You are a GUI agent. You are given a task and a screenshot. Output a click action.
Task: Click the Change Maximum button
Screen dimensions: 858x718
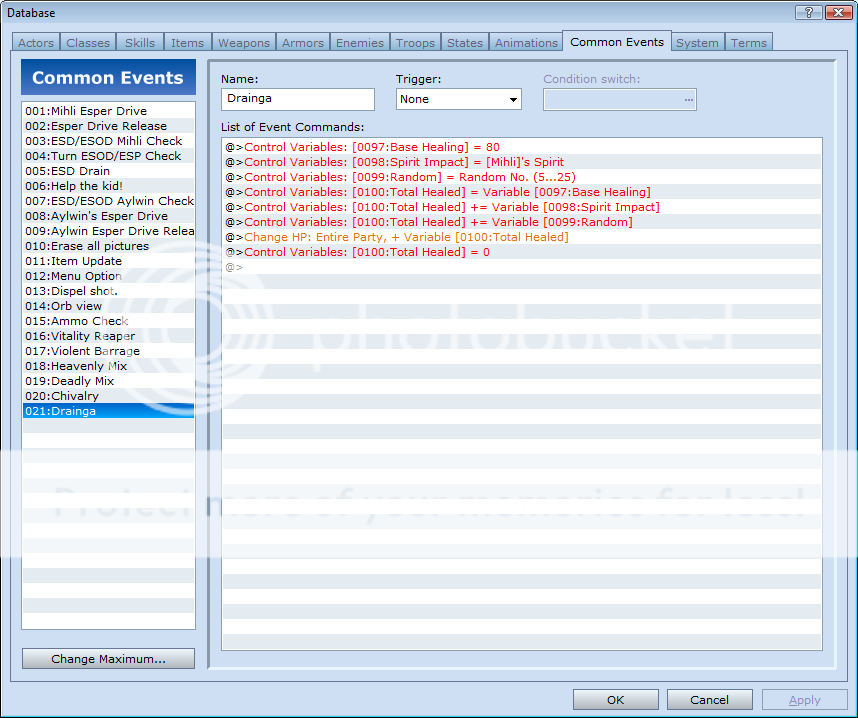click(108, 659)
